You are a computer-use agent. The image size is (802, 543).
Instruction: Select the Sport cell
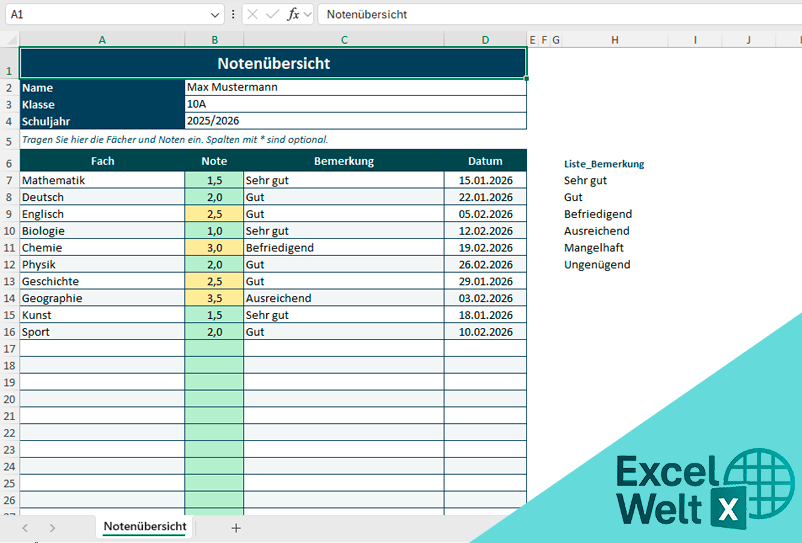[102, 332]
